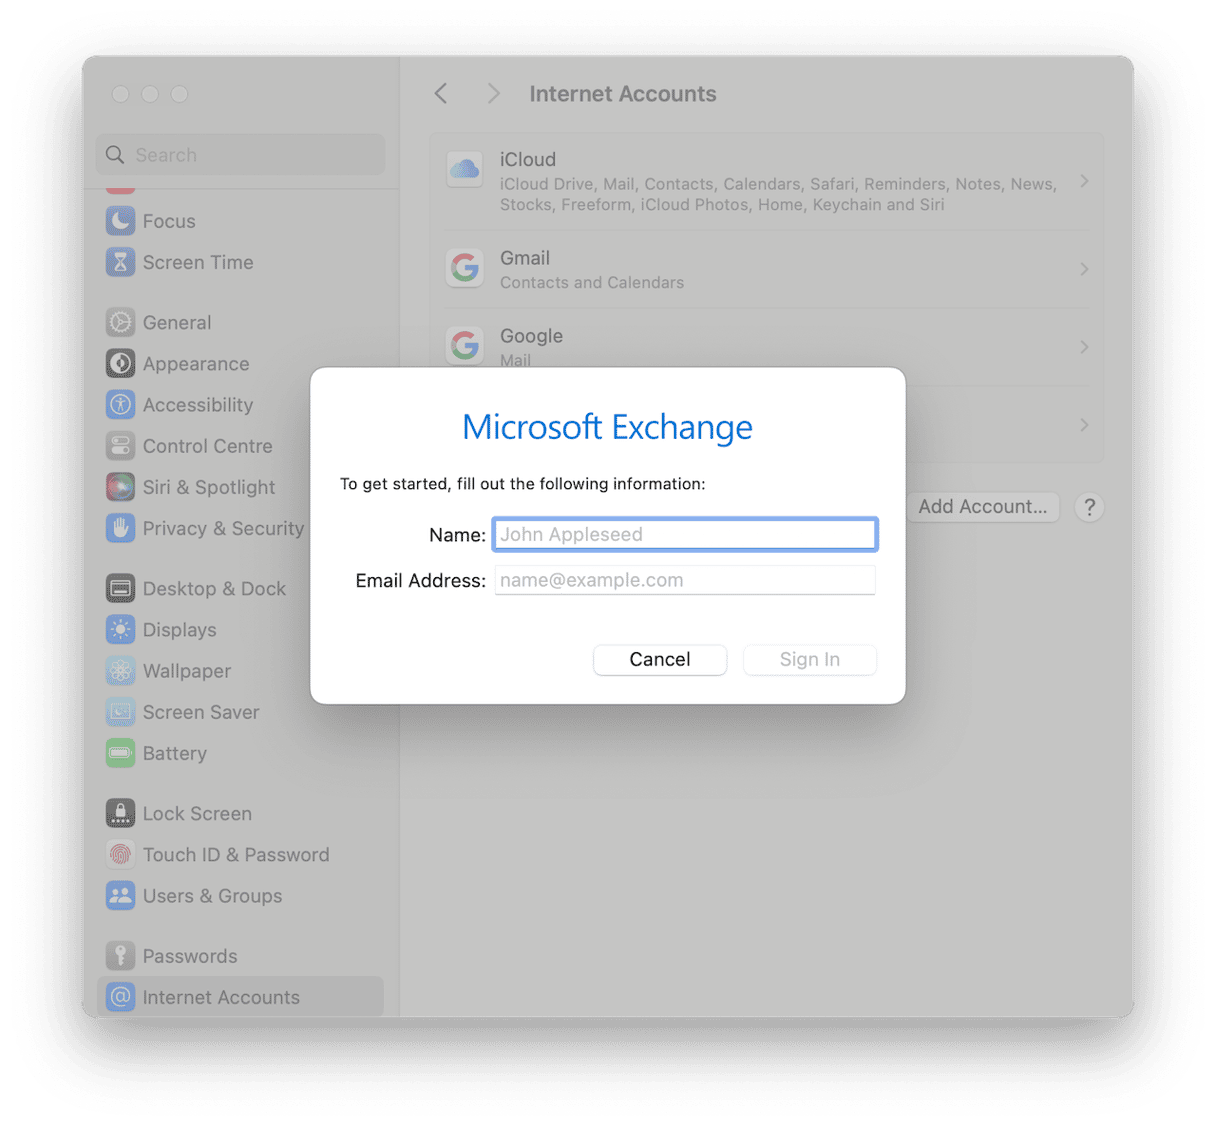This screenshot has height=1126, width=1216.
Task: Select Appearance label in sidebar
Action: click(x=196, y=363)
